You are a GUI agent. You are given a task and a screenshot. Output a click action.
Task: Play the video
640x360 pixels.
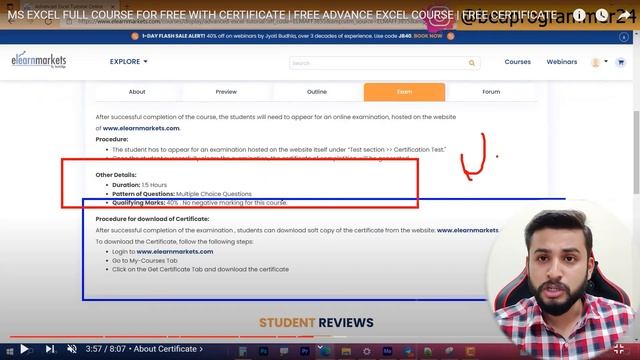tap(24, 349)
